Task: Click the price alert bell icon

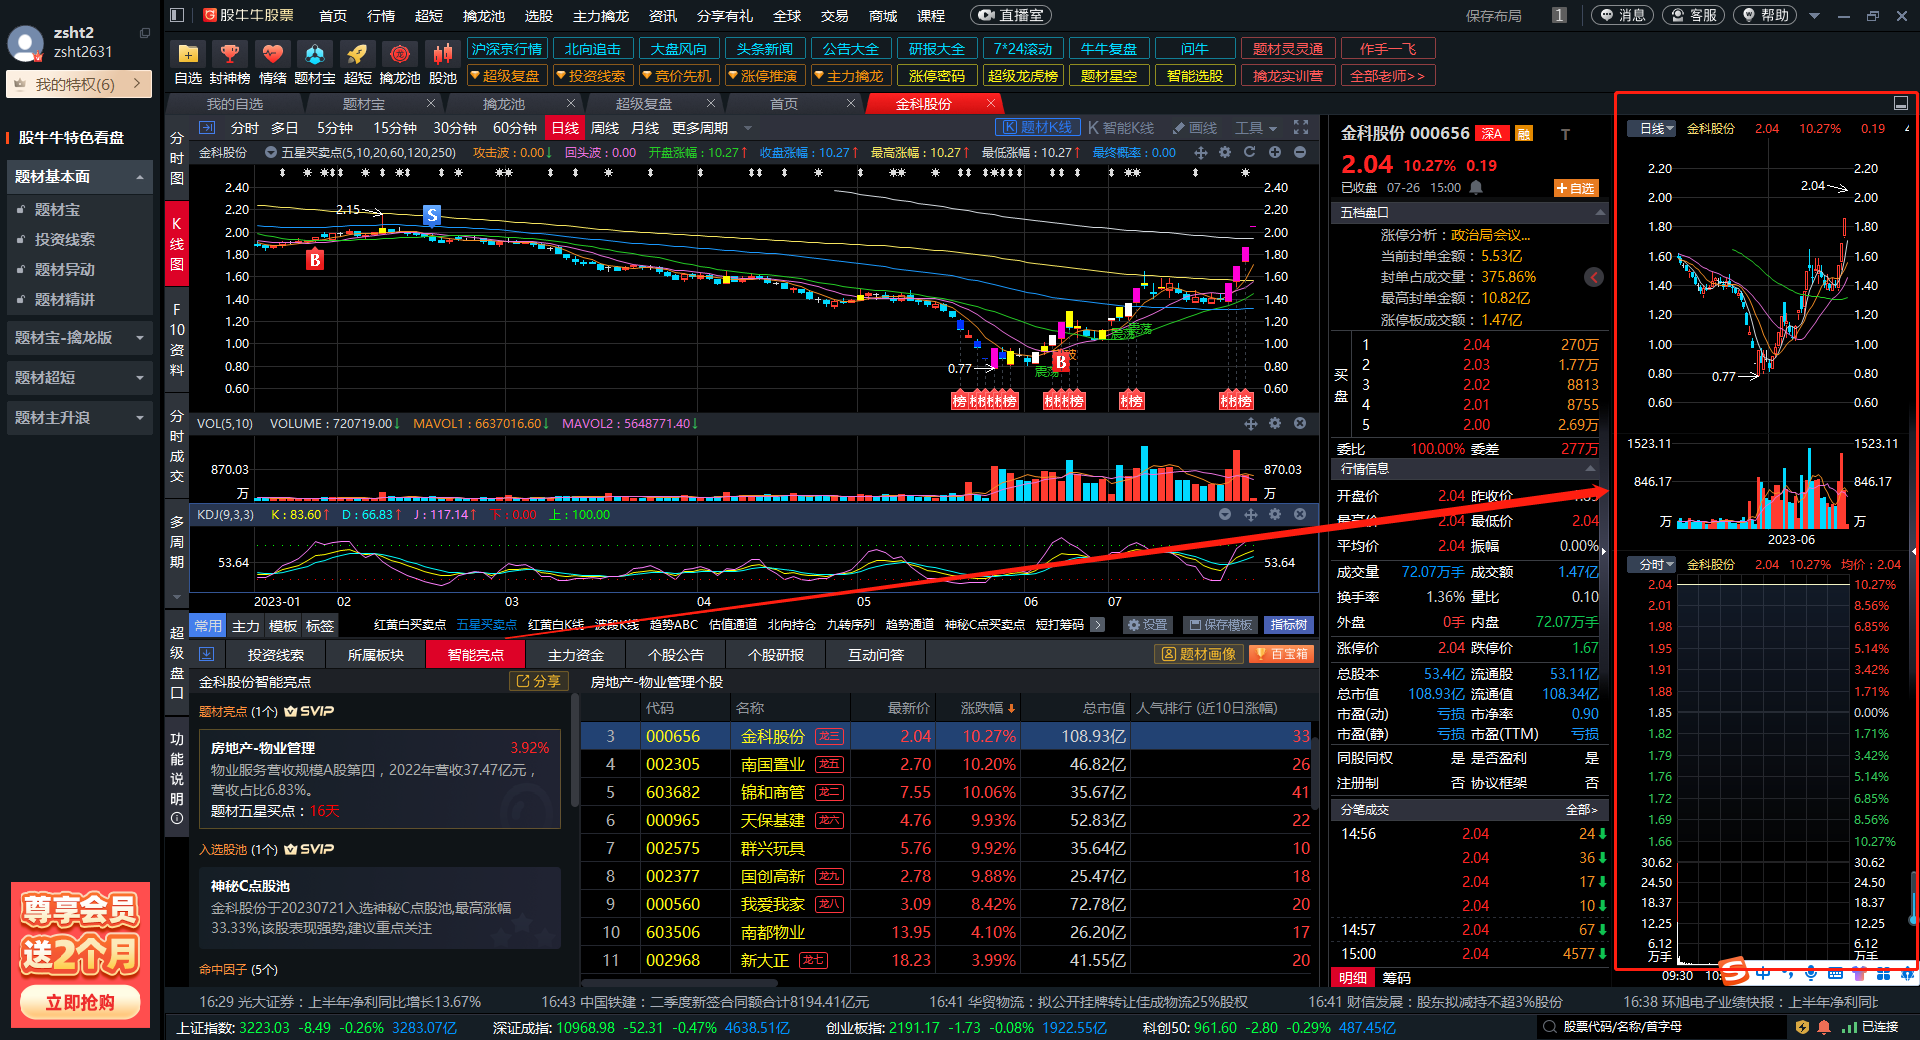Action: (1476, 188)
